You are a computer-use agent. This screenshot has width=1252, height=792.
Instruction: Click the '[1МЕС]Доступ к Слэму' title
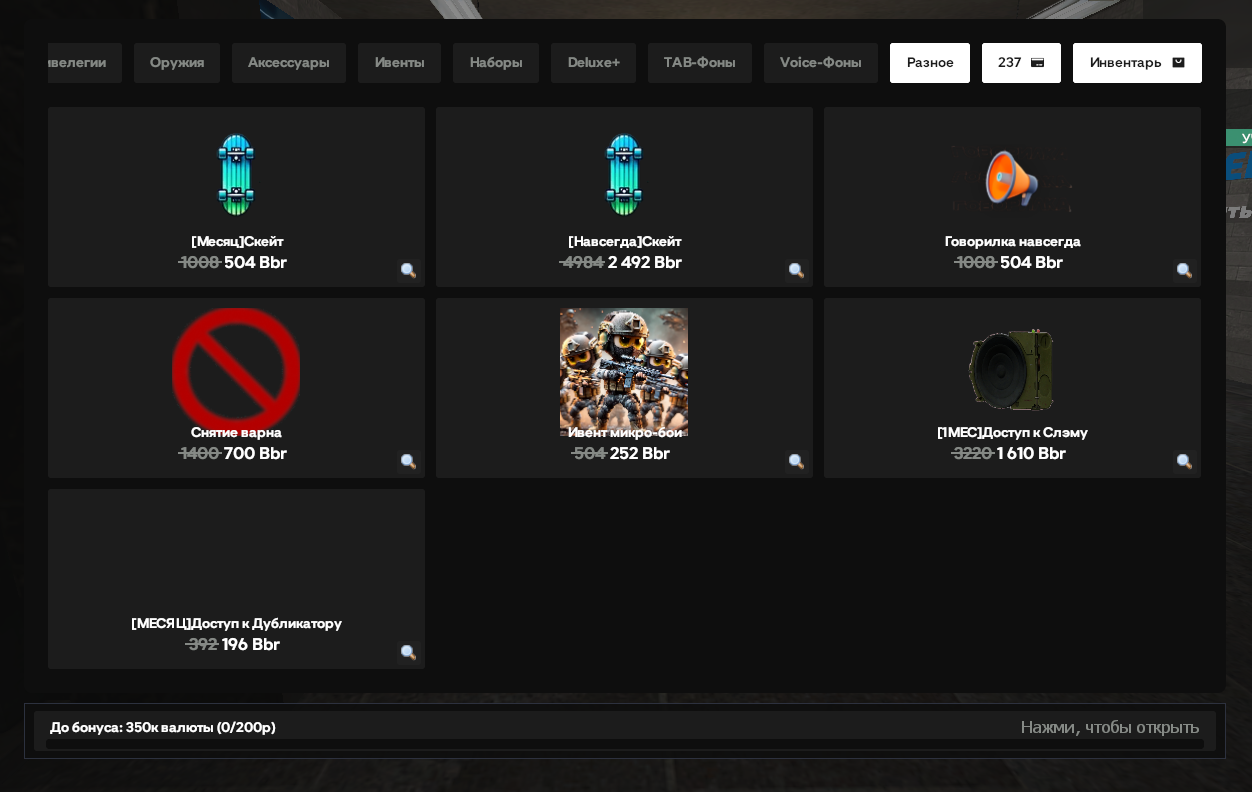click(1012, 432)
